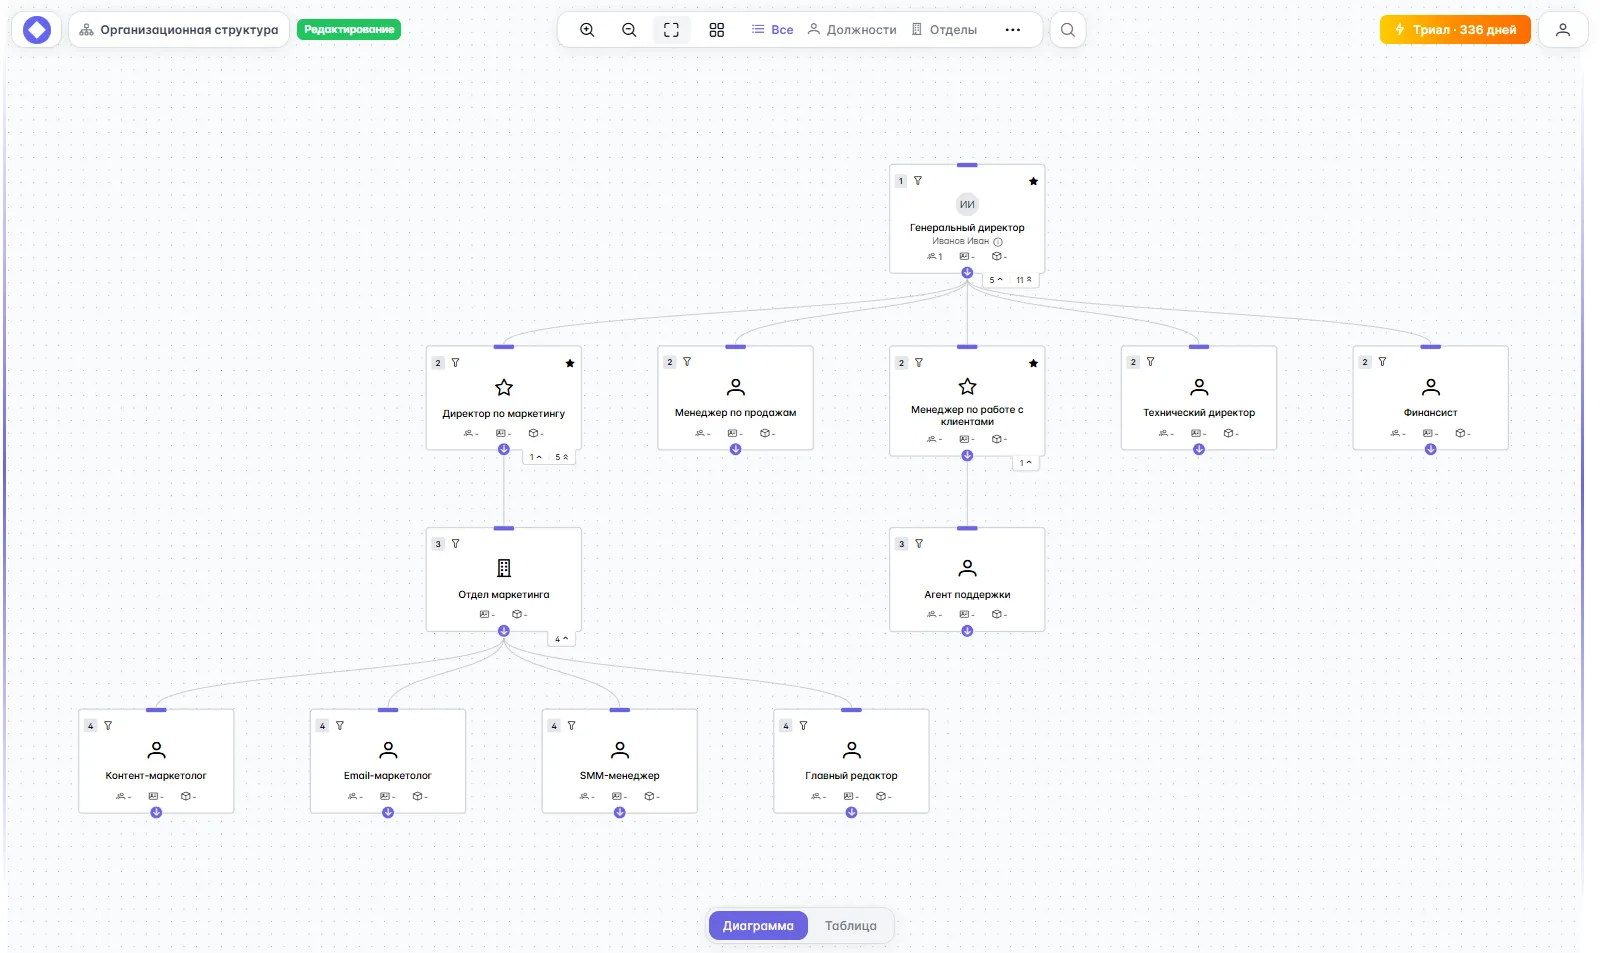Open search with the magnifier icon
This screenshot has width=1600, height=953.
(x=1068, y=30)
